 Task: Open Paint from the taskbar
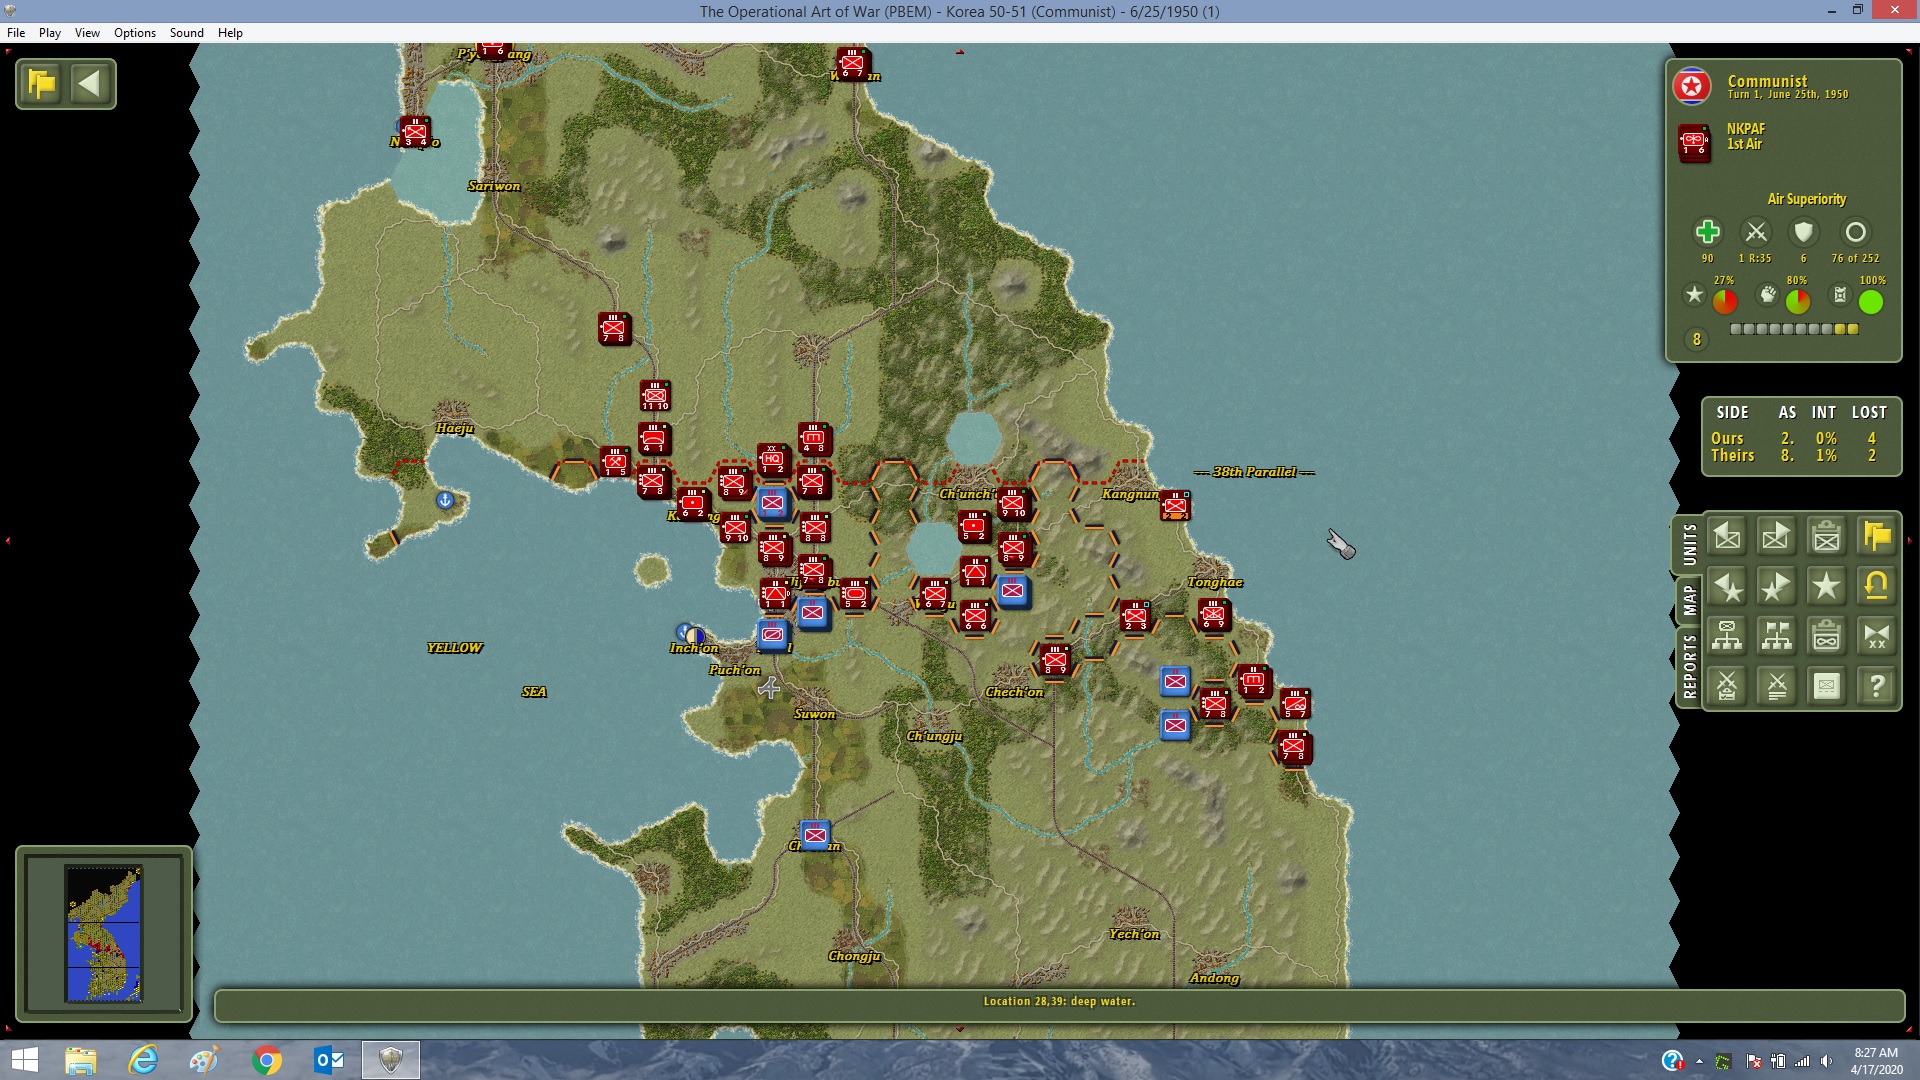(205, 1060)
